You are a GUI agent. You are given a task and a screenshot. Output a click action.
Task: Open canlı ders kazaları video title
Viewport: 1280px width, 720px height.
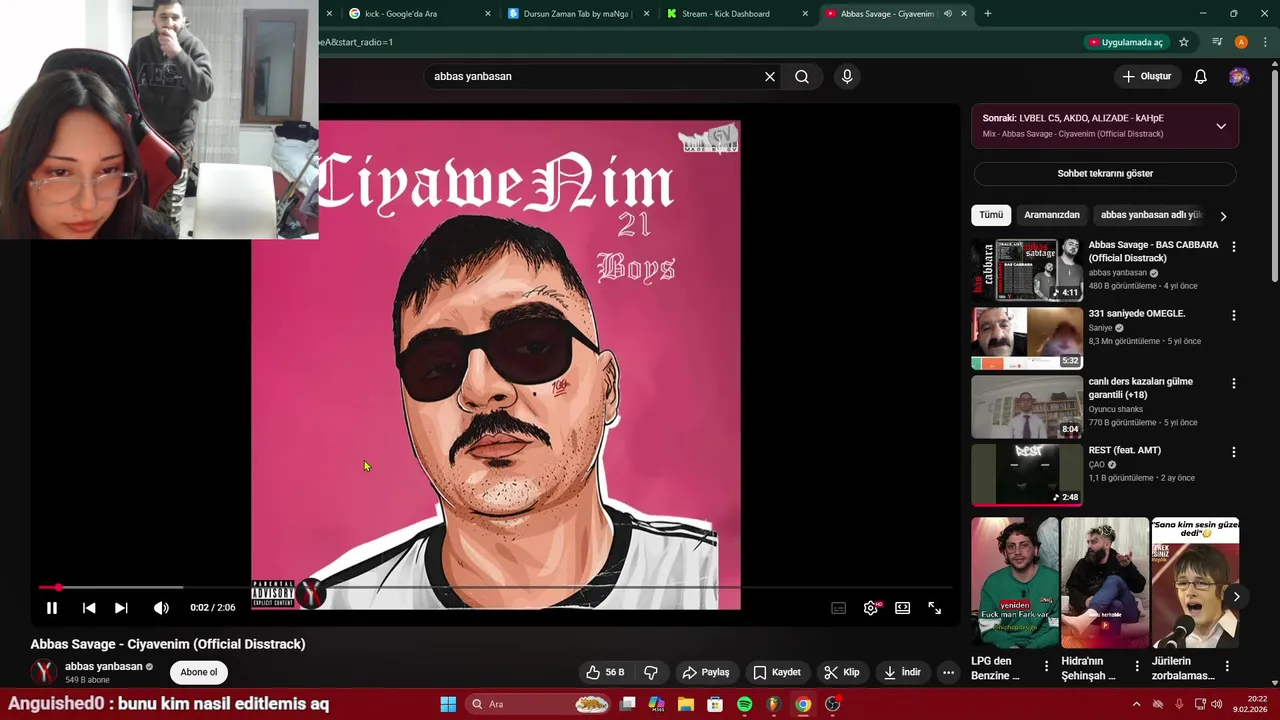tap(1141, 388)
